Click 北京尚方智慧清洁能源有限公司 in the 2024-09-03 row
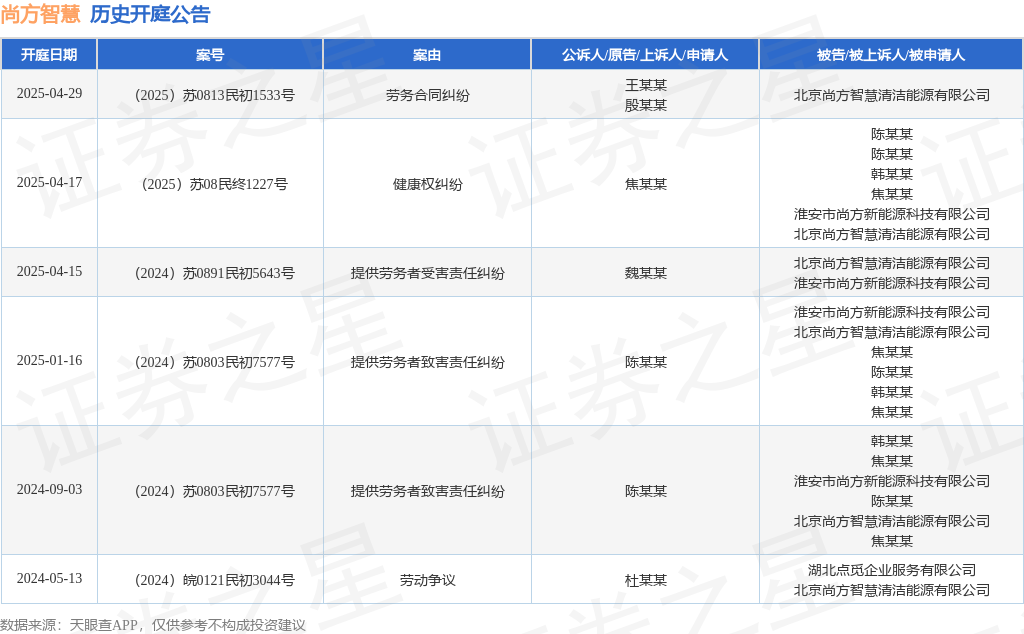Viewport: 1024px width, 634px height. click(891, 521)
